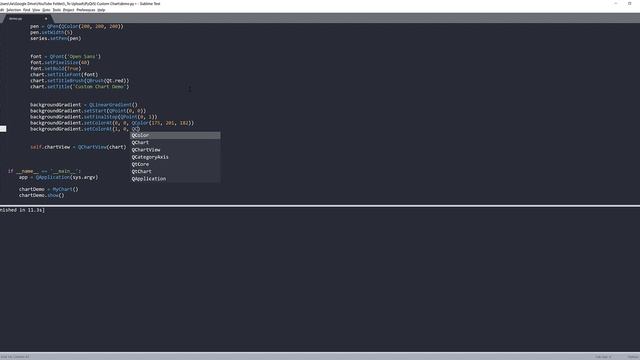Choose QChartView from autocomplete list
This screenshot has height=360, width=640.
coord(175,150)
